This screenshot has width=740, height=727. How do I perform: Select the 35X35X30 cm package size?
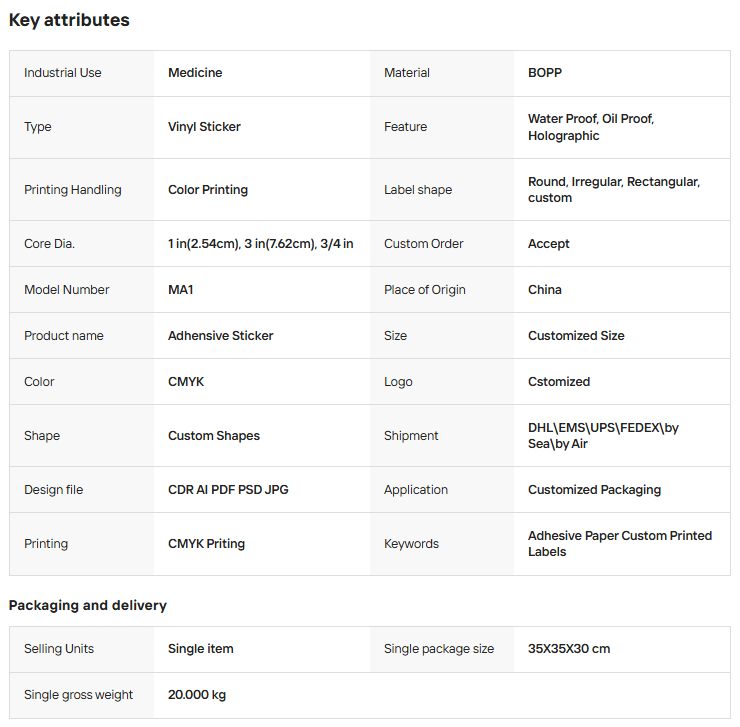[569, 649]
